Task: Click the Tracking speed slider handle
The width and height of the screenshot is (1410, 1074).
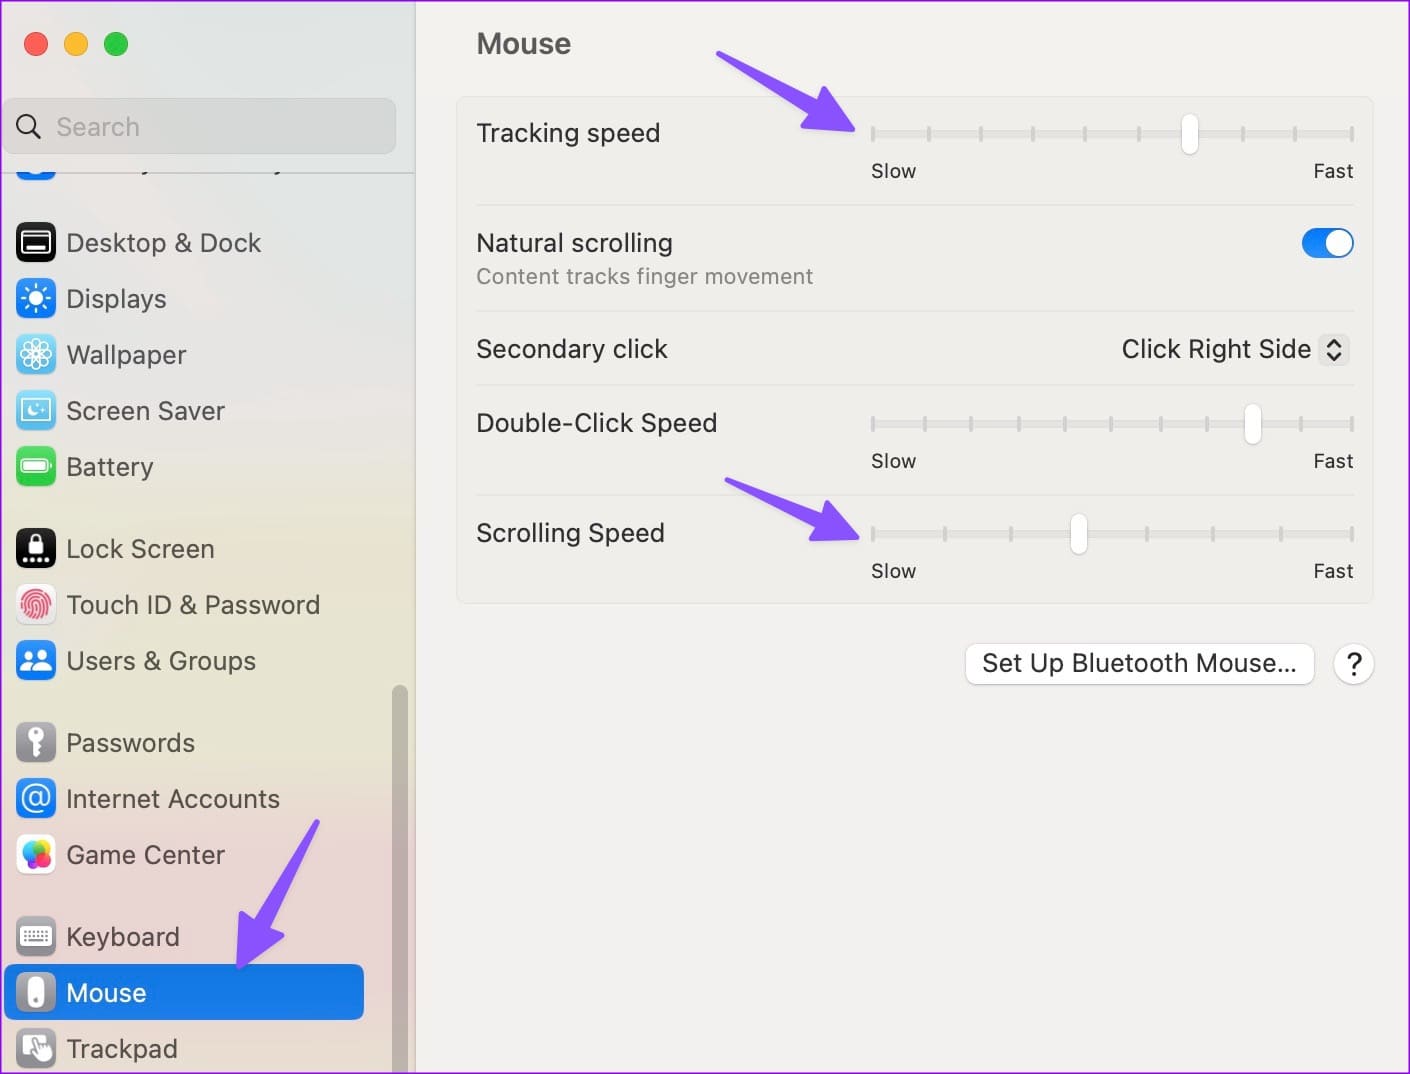Action: point(1189,134)
